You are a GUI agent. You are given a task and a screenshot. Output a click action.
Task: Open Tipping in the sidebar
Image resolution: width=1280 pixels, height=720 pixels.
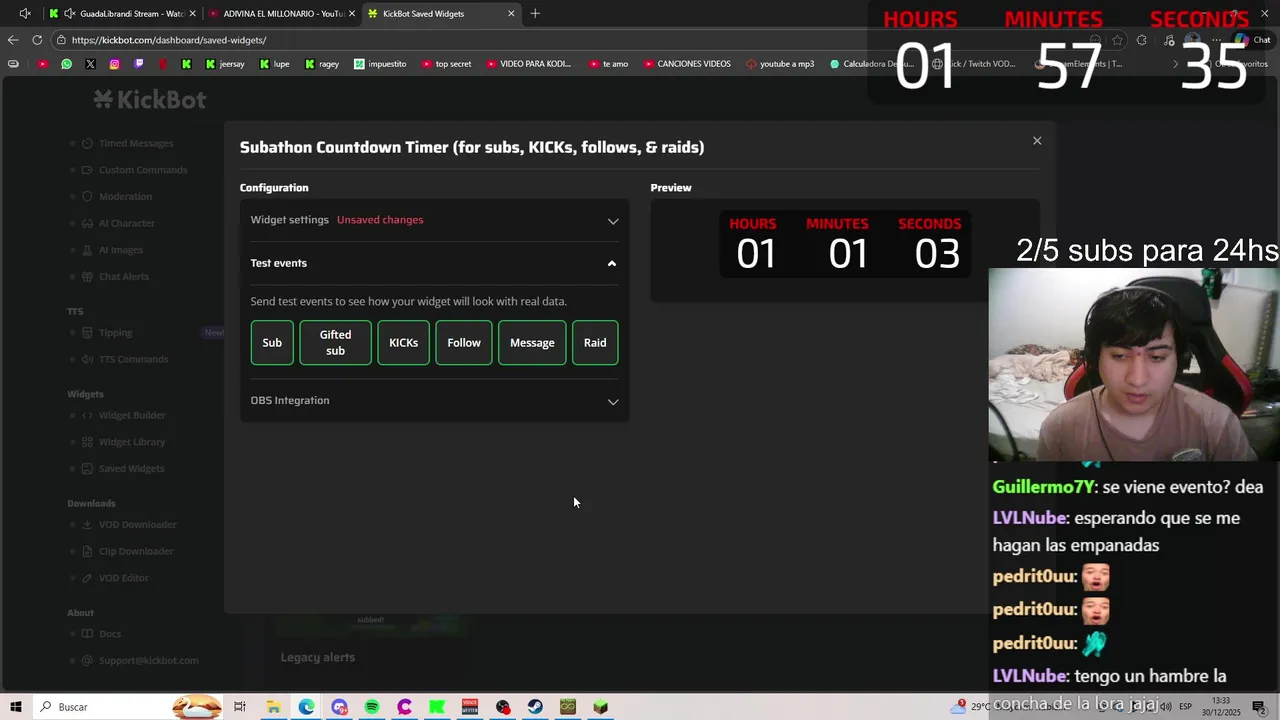115,333
